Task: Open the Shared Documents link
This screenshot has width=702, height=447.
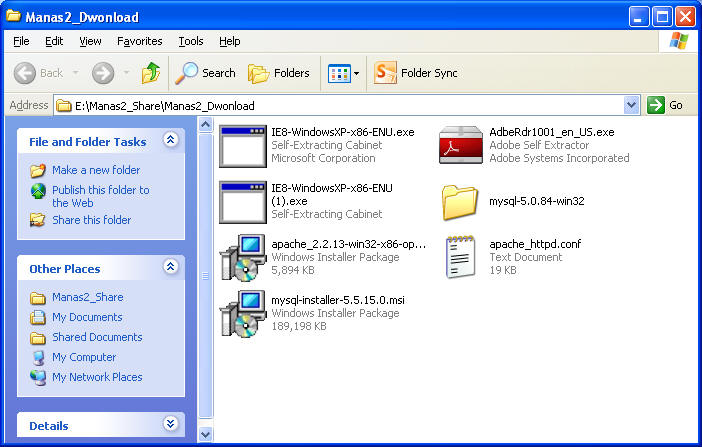Action: point(97,337)
